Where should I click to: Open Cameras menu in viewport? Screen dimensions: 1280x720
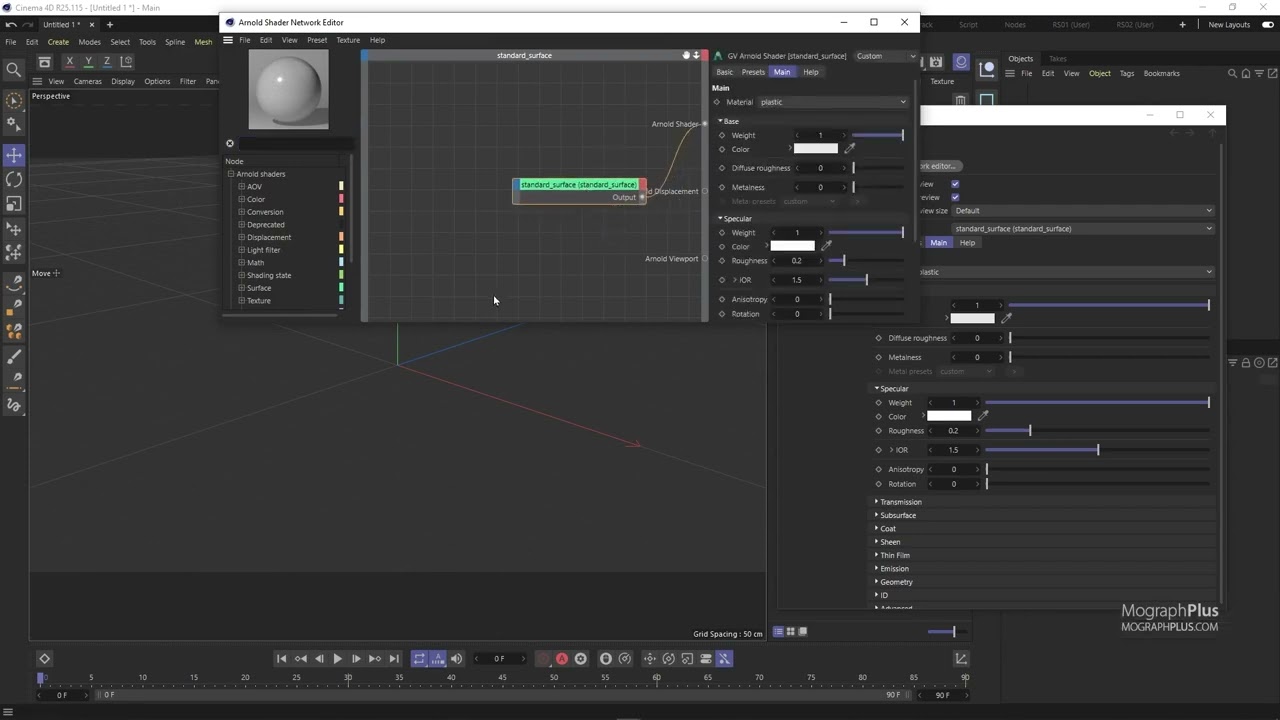click(x=87, y=81)
